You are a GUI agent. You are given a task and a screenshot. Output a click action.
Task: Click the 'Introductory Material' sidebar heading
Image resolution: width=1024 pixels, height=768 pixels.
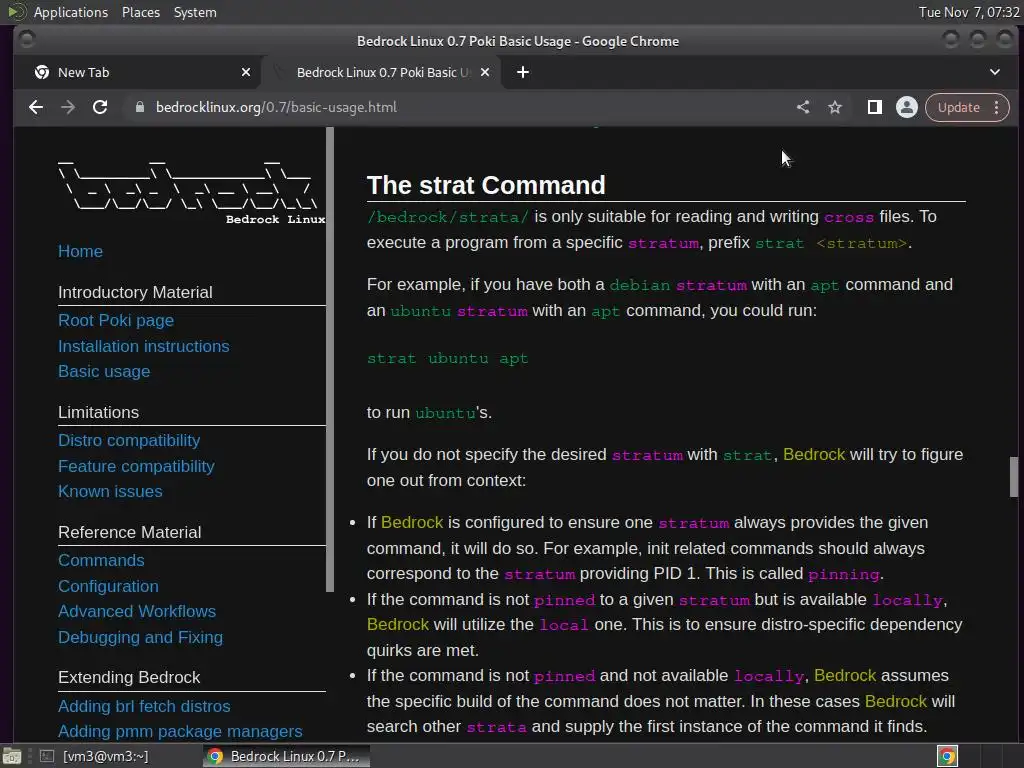[135, 293]
